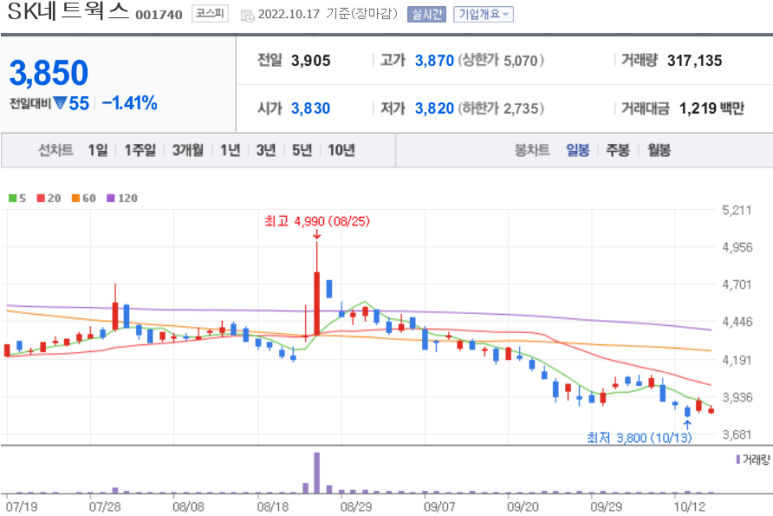Select the 일봉 candlestick tab
The width and height of the screenshot is (773, 516).
pyautogui.click(x=578, y=150)
